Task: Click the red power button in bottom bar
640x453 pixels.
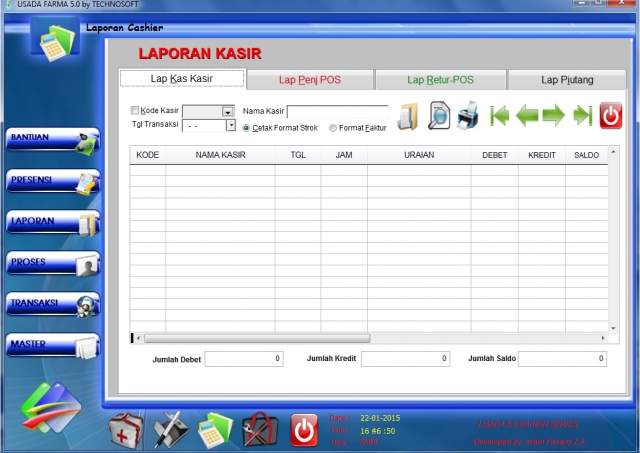Action: 304,429
